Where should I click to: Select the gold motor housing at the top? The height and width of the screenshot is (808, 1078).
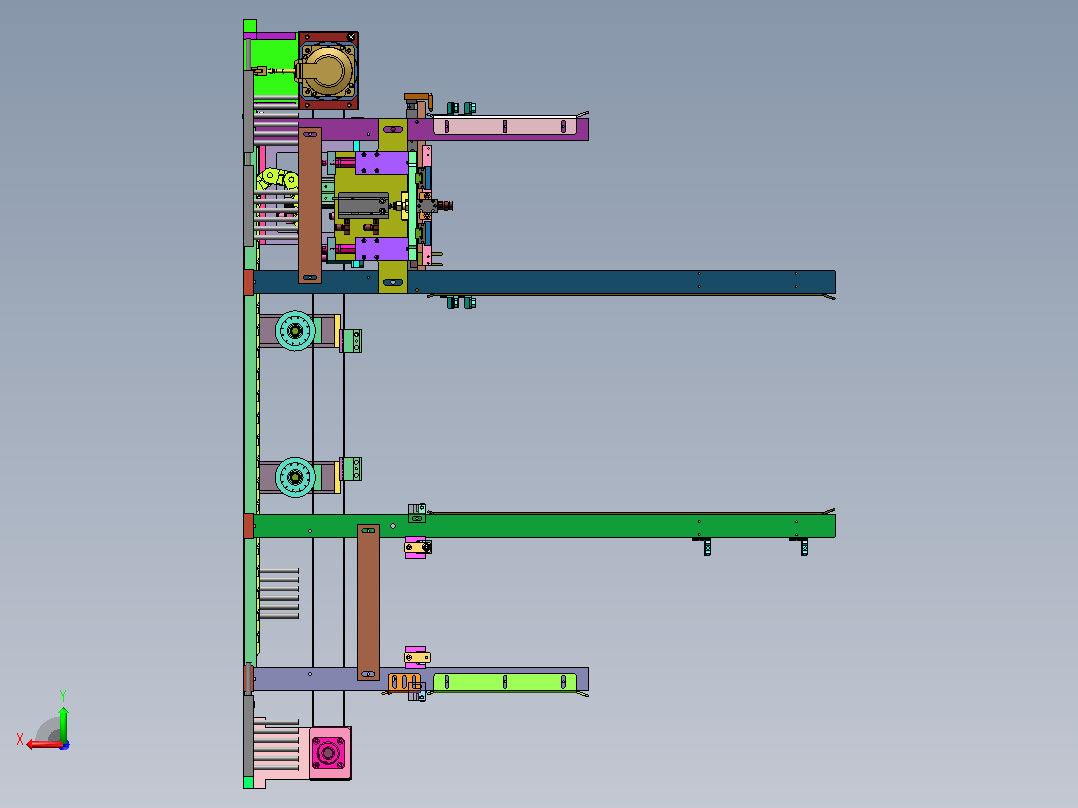click(x=326, y=72)
